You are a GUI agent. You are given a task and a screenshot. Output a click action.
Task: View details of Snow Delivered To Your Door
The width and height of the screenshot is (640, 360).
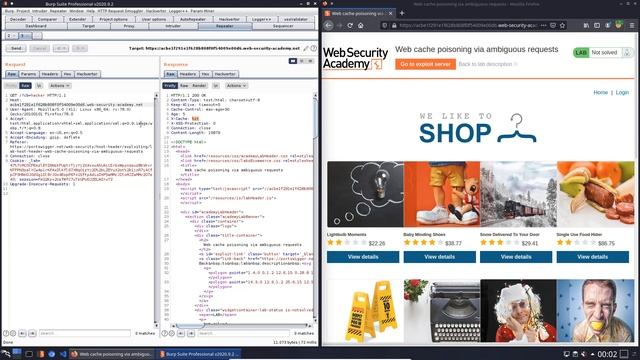(x=516, y=257)
